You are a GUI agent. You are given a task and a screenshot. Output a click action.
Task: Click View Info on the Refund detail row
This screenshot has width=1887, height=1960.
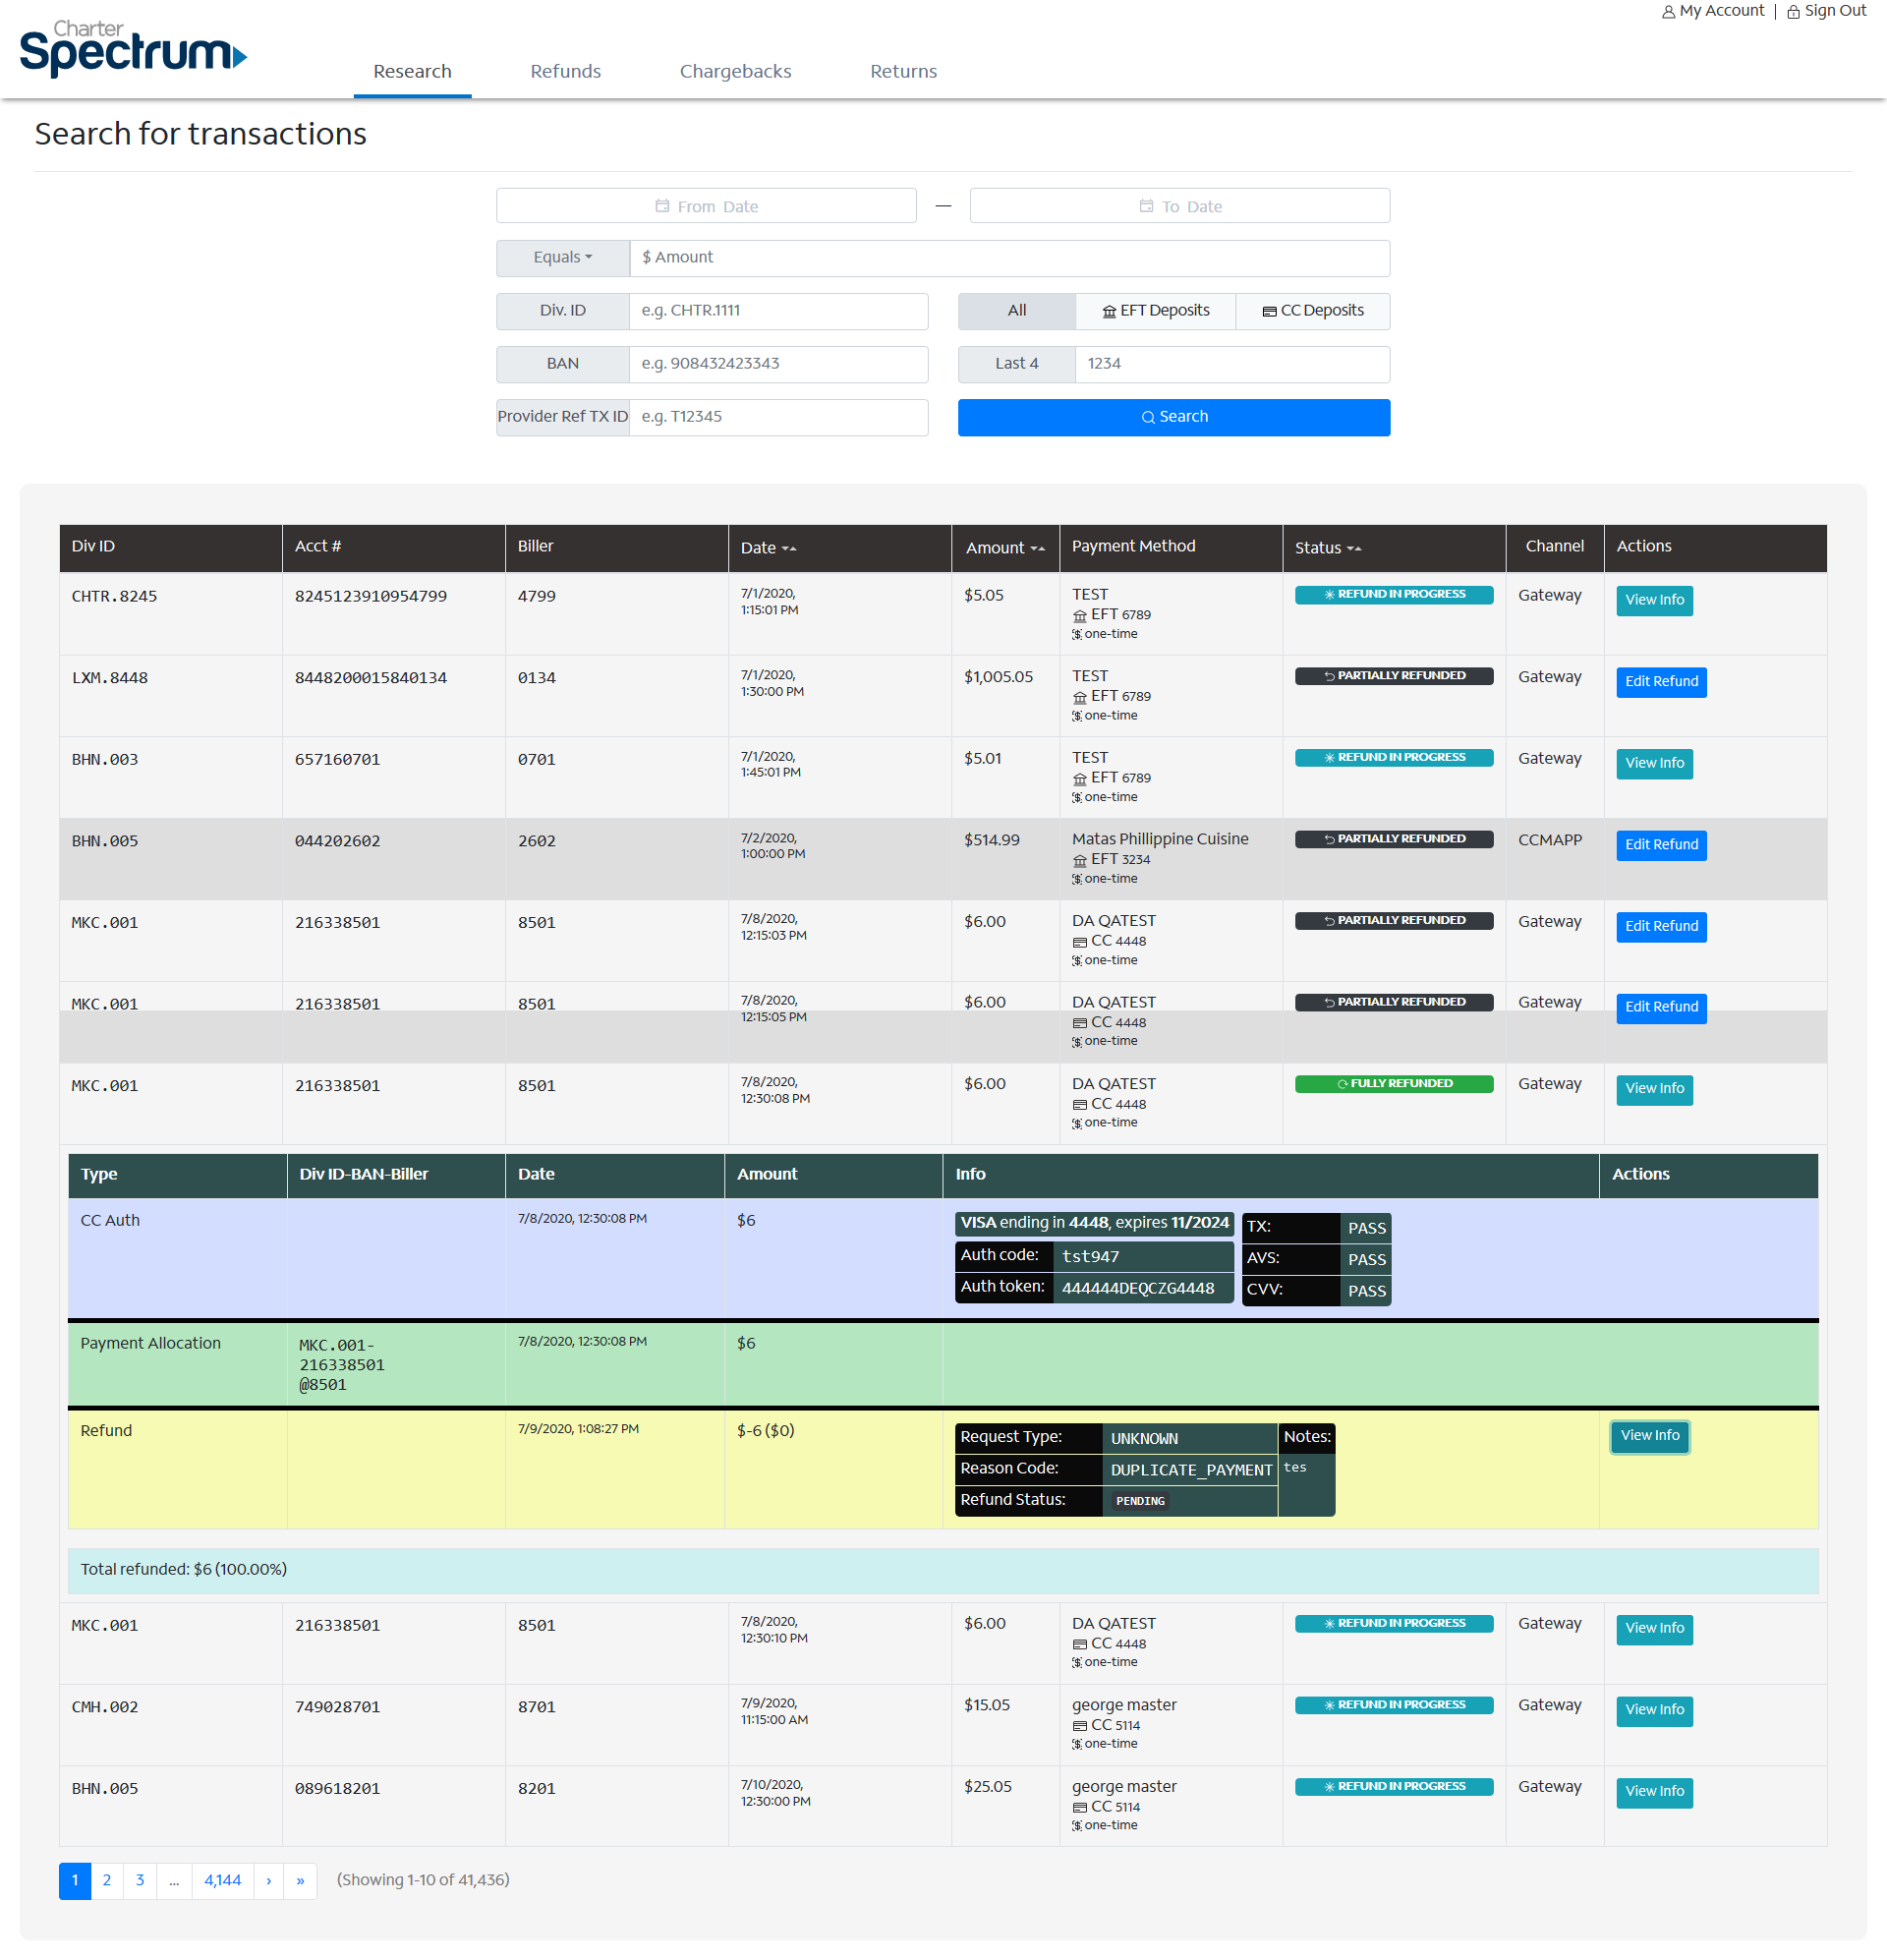1649,1436
